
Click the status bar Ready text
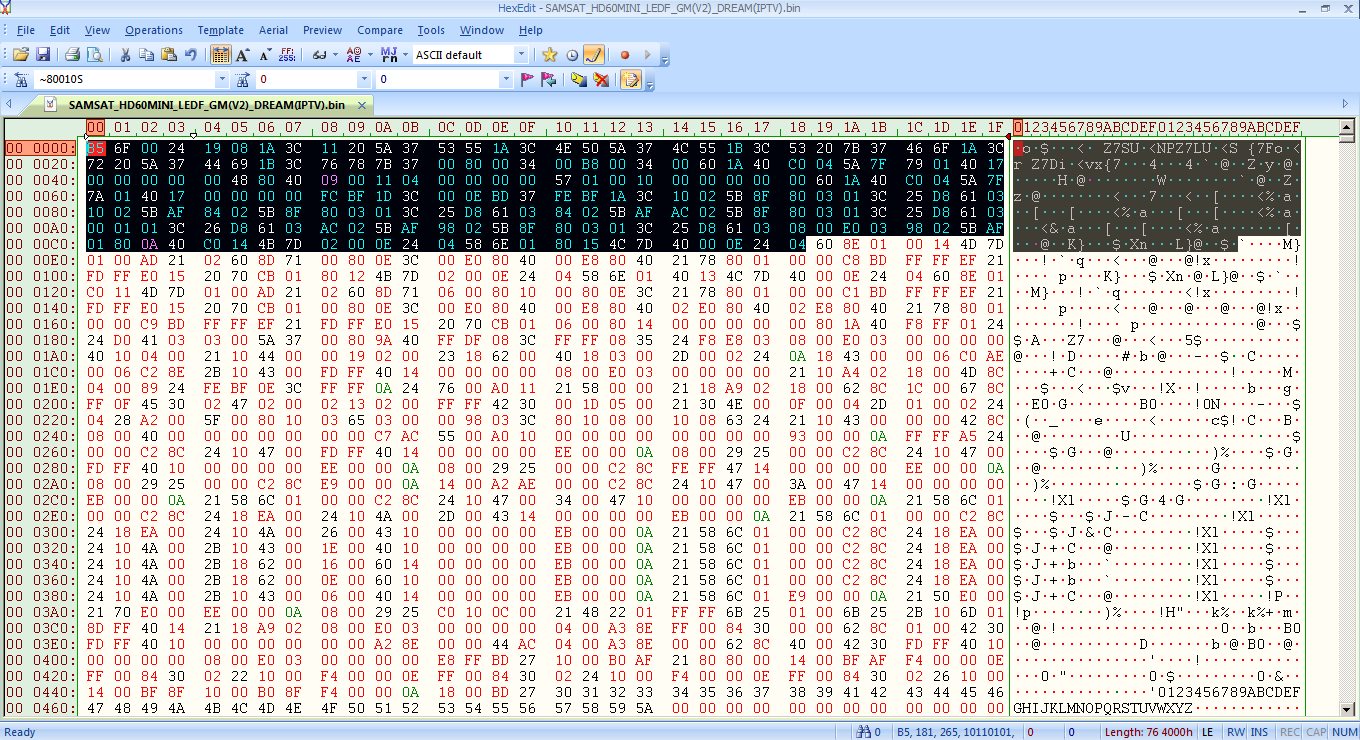[x=21, y=732]
